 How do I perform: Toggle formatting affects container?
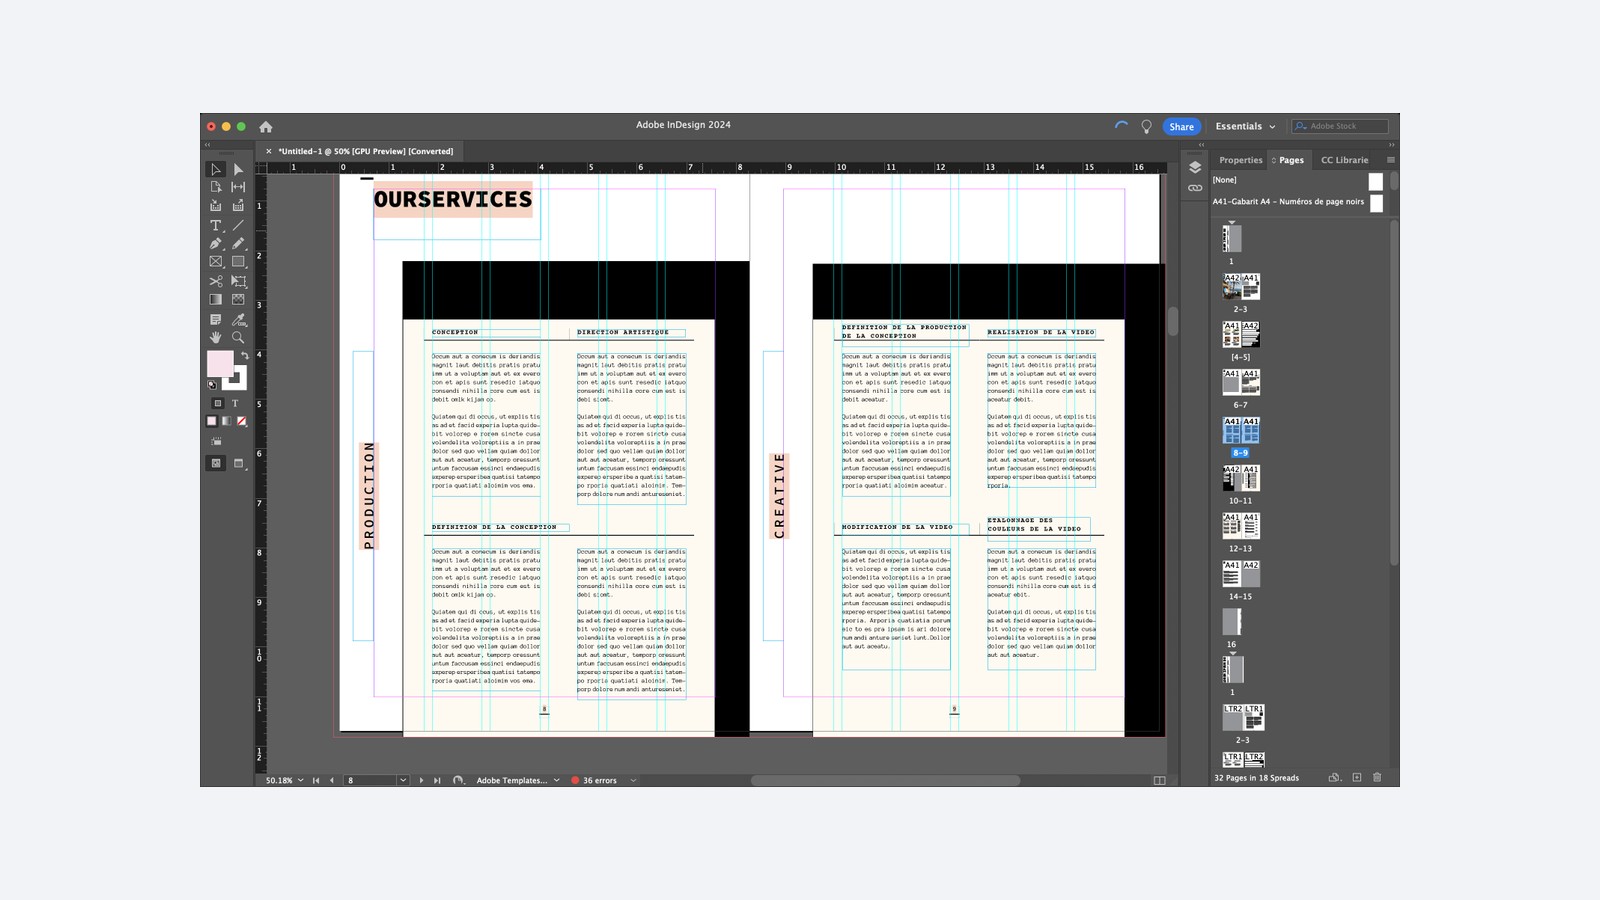point(217,403)
